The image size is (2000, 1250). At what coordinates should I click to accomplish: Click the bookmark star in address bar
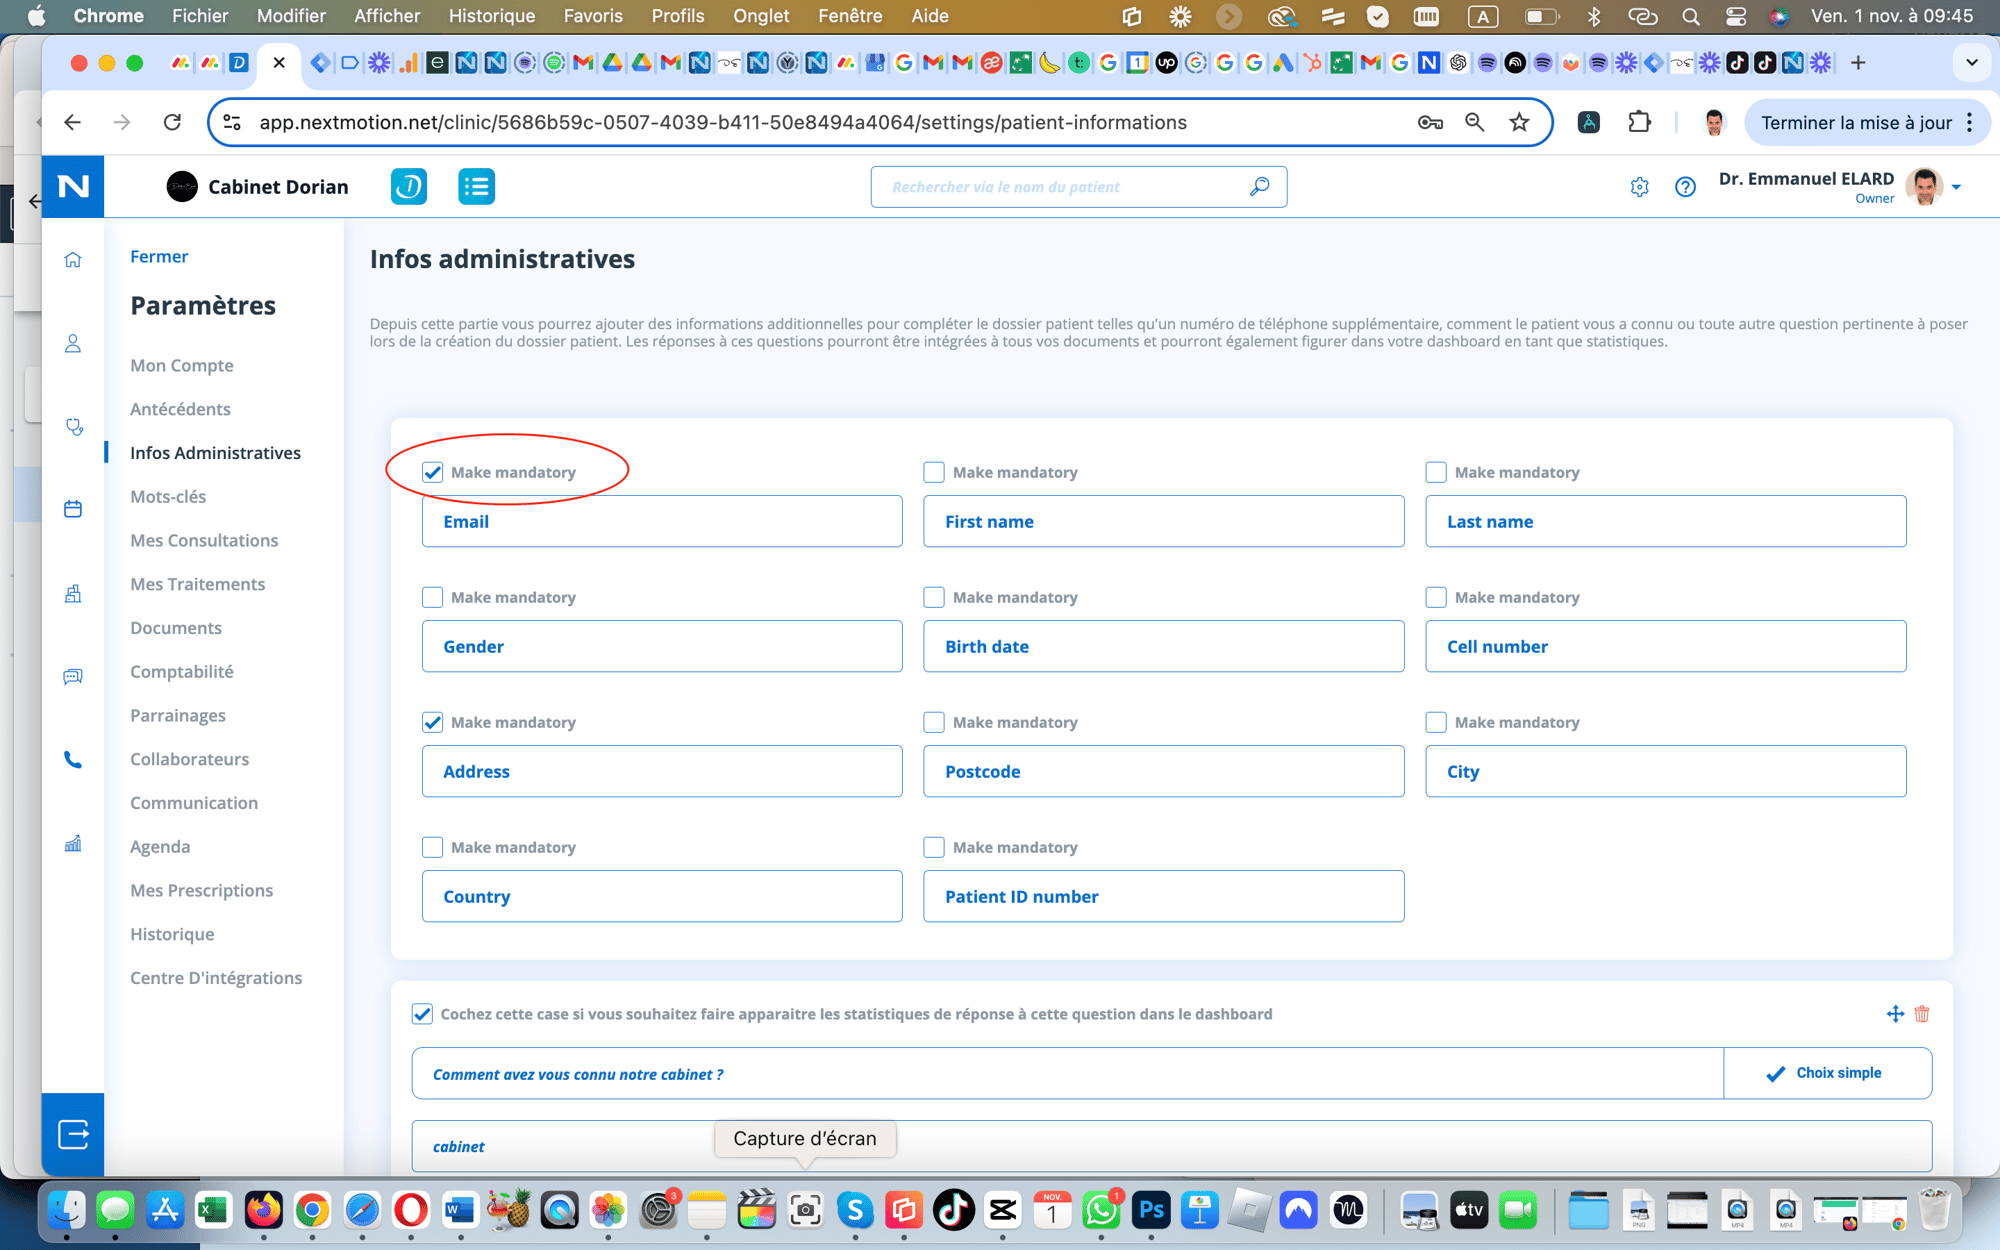tap(1520, 122)
